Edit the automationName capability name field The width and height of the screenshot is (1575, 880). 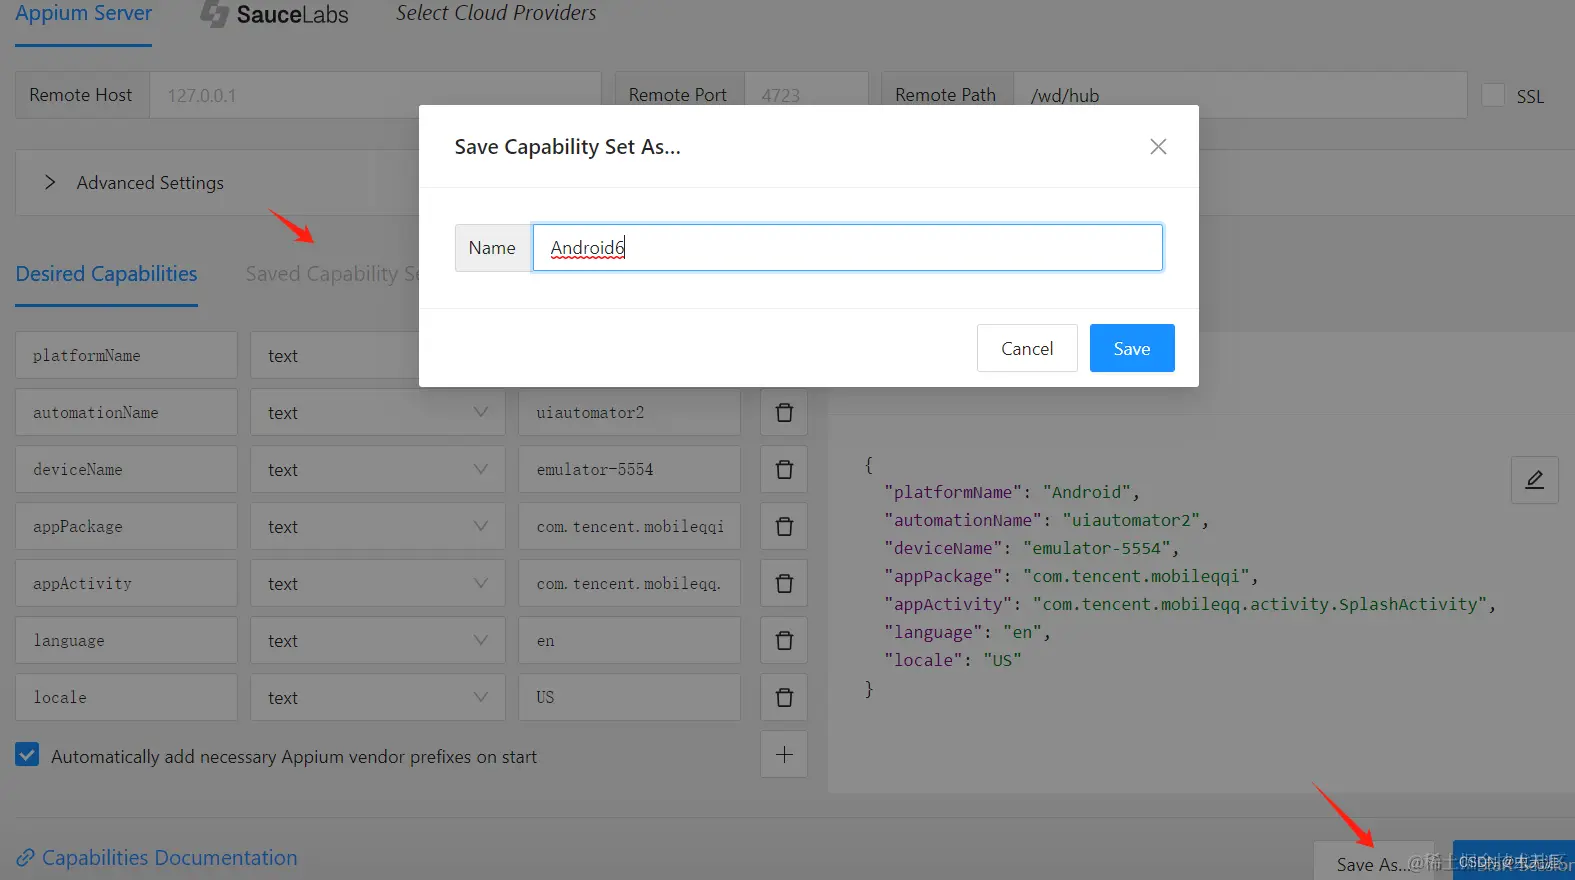coord(126,412)
